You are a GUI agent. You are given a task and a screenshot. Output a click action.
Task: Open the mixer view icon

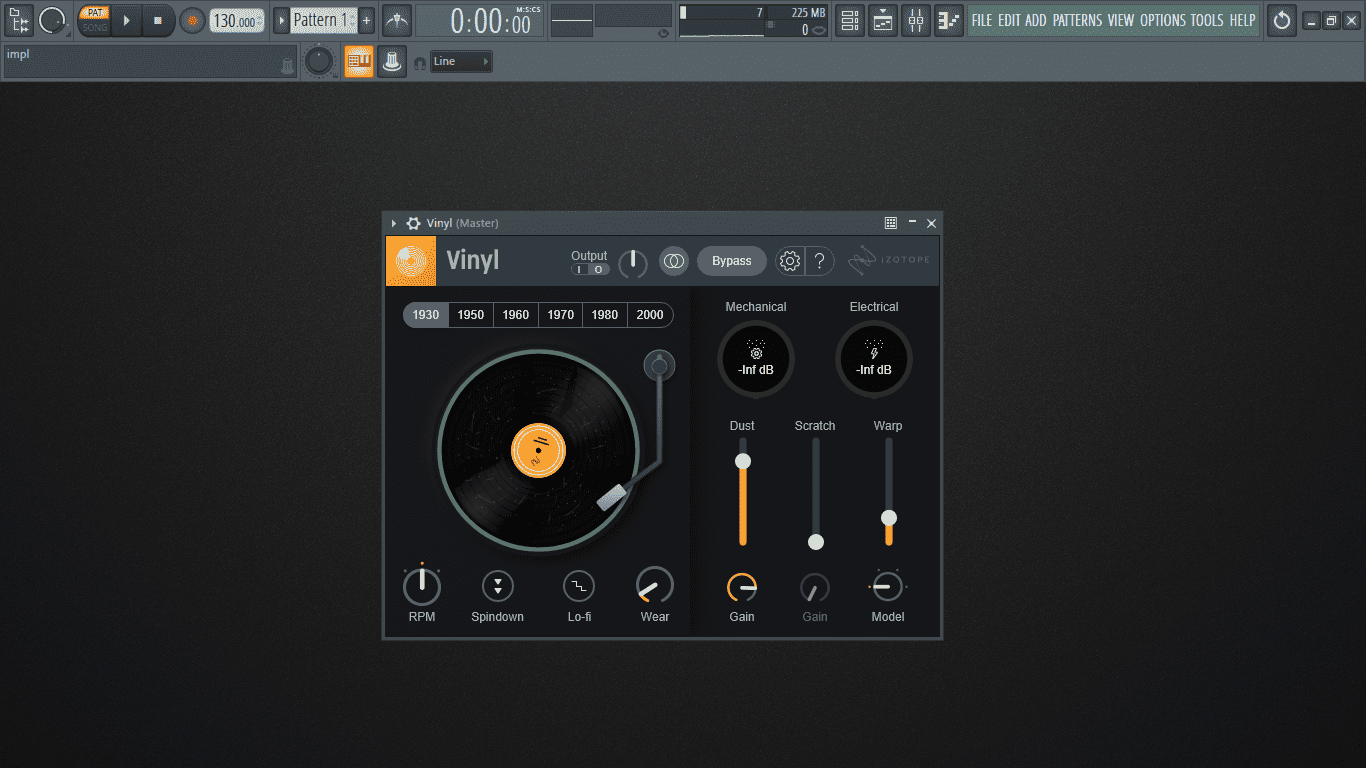(x=916, y=20)
